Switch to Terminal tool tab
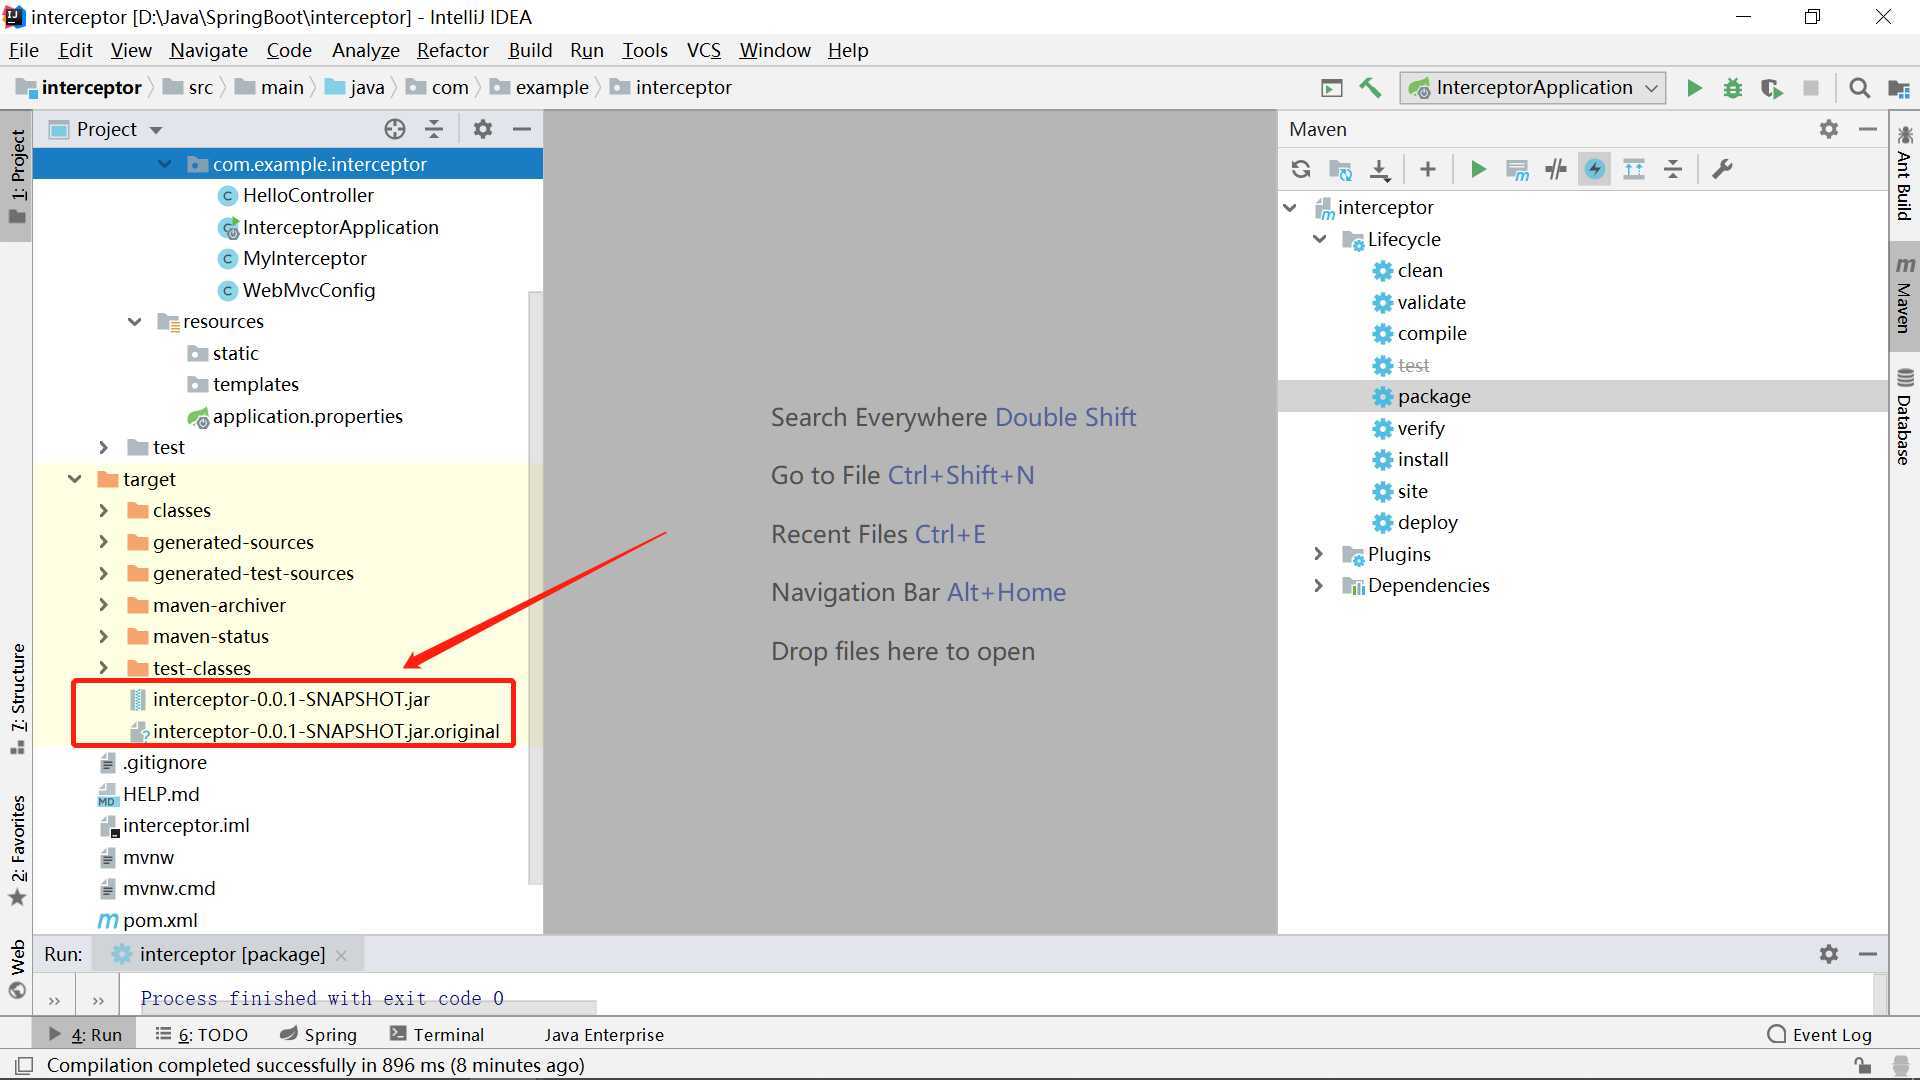 (x=437, y=1034)
